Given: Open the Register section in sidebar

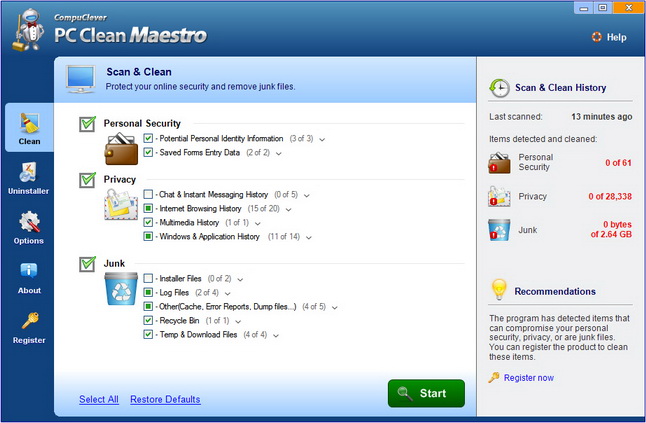Looking at the screenshot, I should point(29,328).
